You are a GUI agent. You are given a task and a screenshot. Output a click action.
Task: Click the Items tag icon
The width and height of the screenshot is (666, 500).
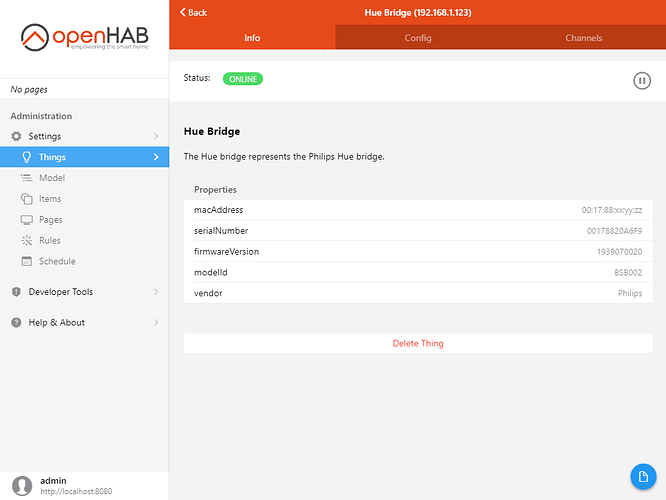click(27, 199)
